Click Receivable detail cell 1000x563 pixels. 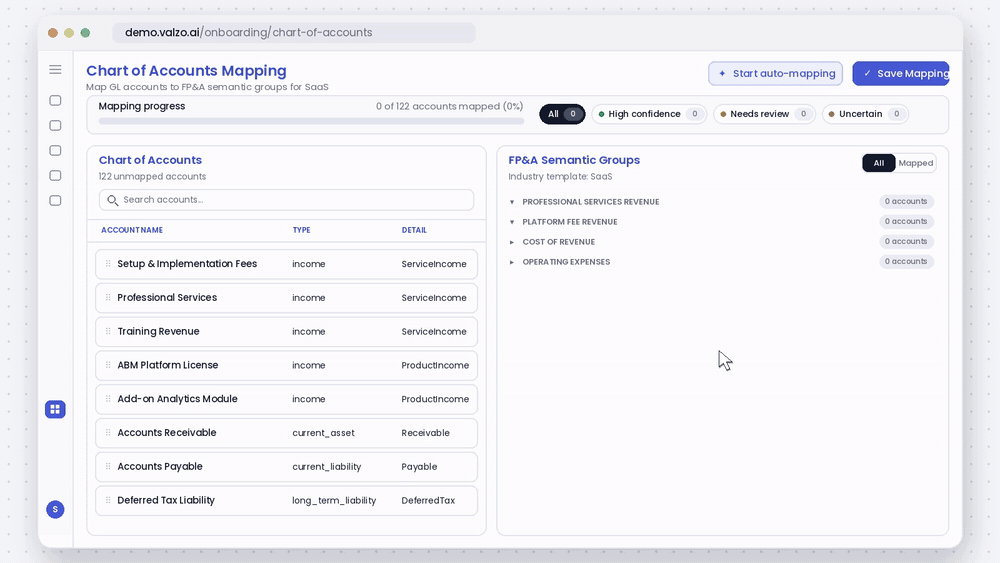coord(425,433)
